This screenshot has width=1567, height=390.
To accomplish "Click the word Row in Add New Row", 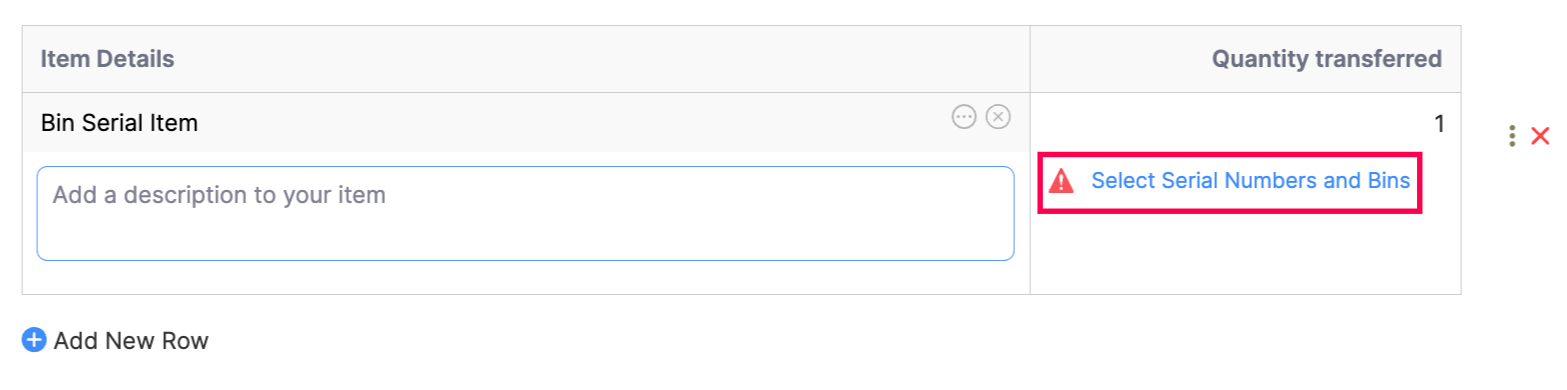I will pyautogui.click(x=187, y=341).
